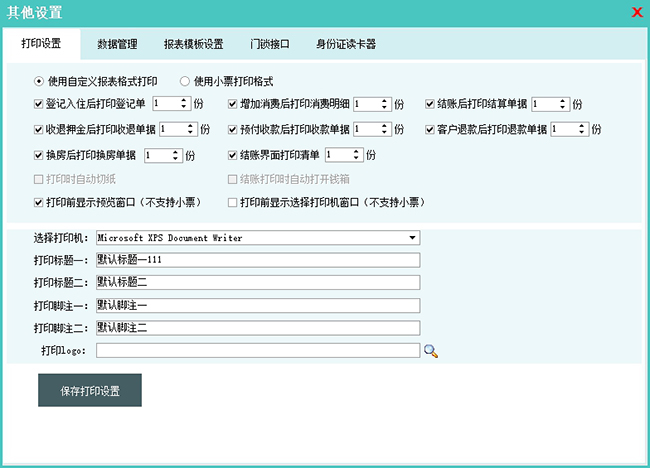Toggle 登记入住后打印登记单 checkbox

pos(39,103)
